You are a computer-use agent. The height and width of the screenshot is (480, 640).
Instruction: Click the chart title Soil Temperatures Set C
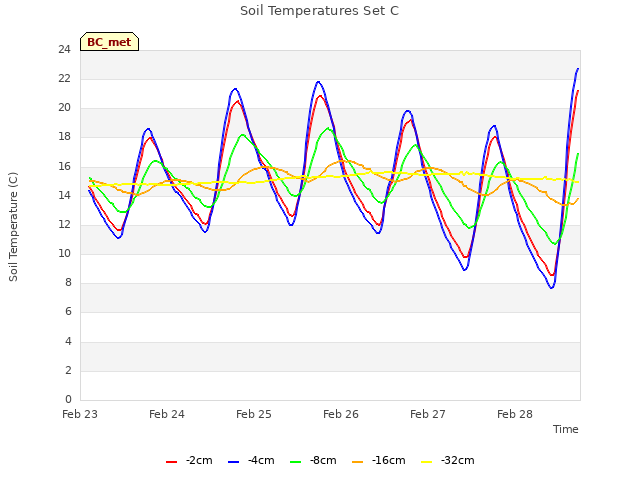[319, 11]
